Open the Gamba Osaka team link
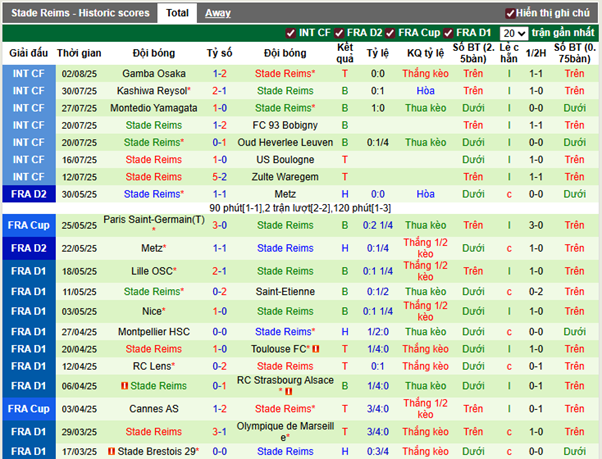This screenshot has height=459, width=602. tap(154, 73)
